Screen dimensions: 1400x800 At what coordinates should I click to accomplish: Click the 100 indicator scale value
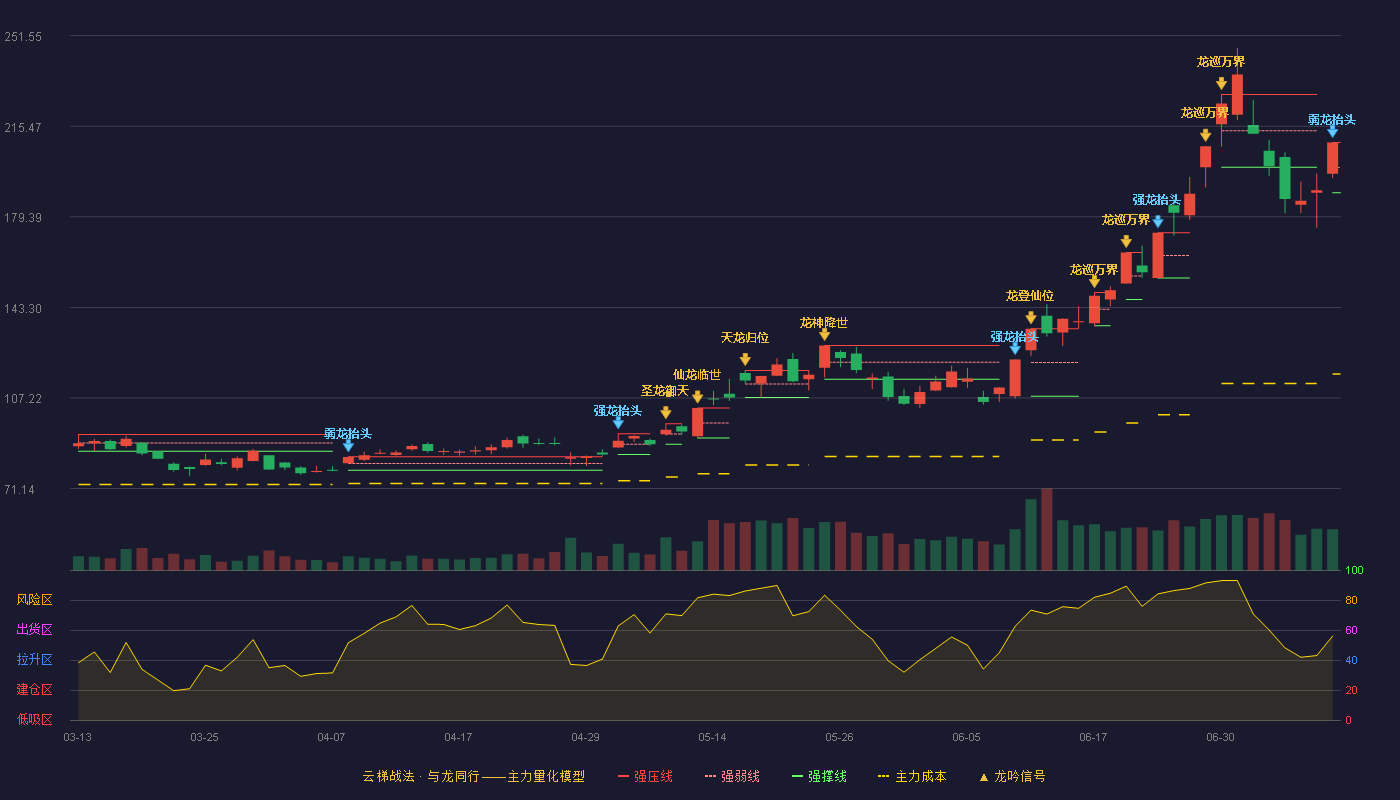click(1354, 570)
